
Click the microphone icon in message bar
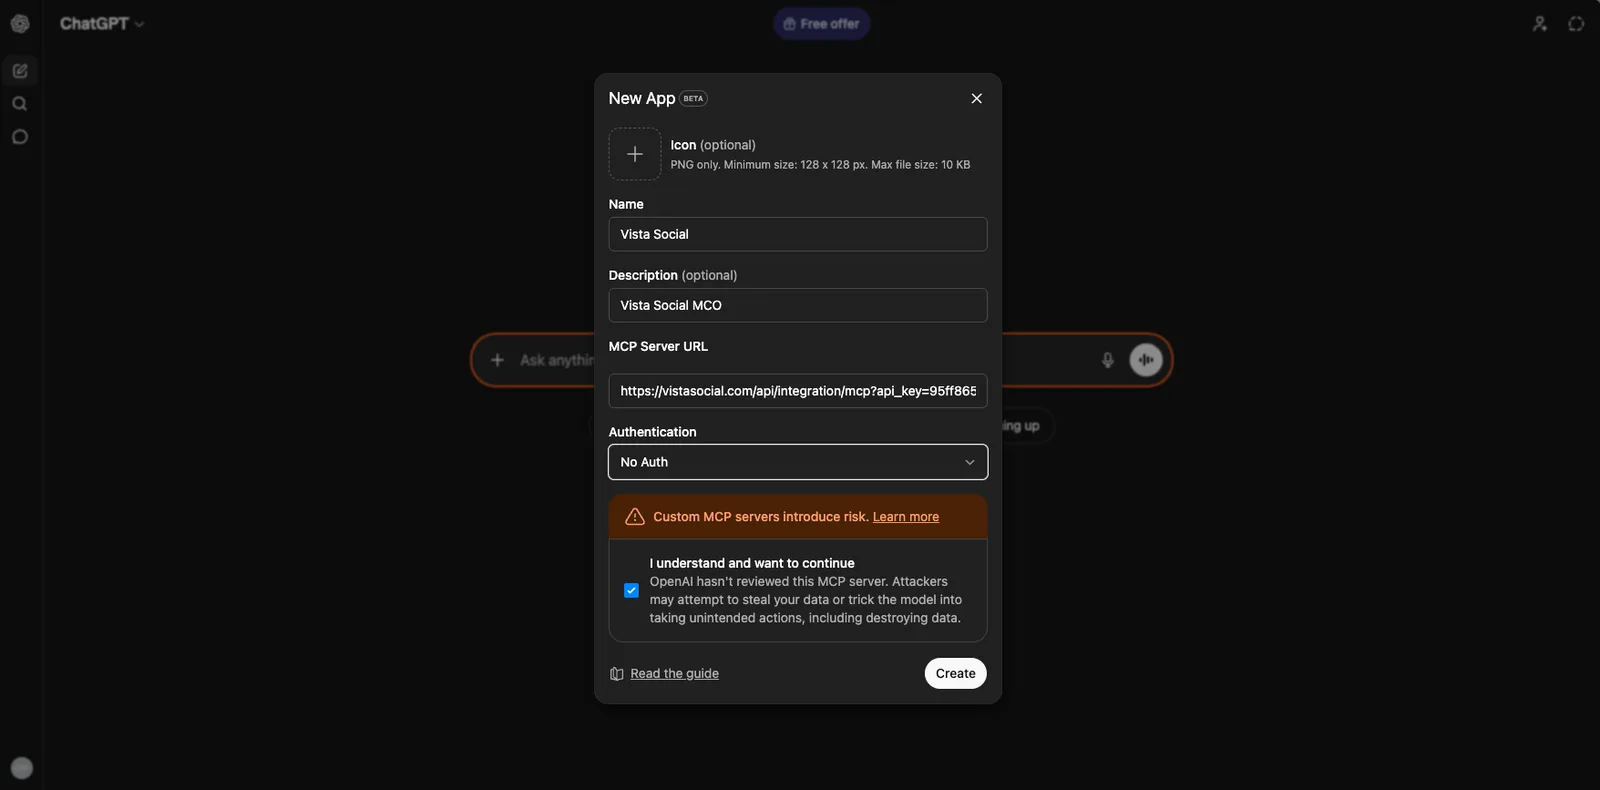click(x=1108, y=358)
